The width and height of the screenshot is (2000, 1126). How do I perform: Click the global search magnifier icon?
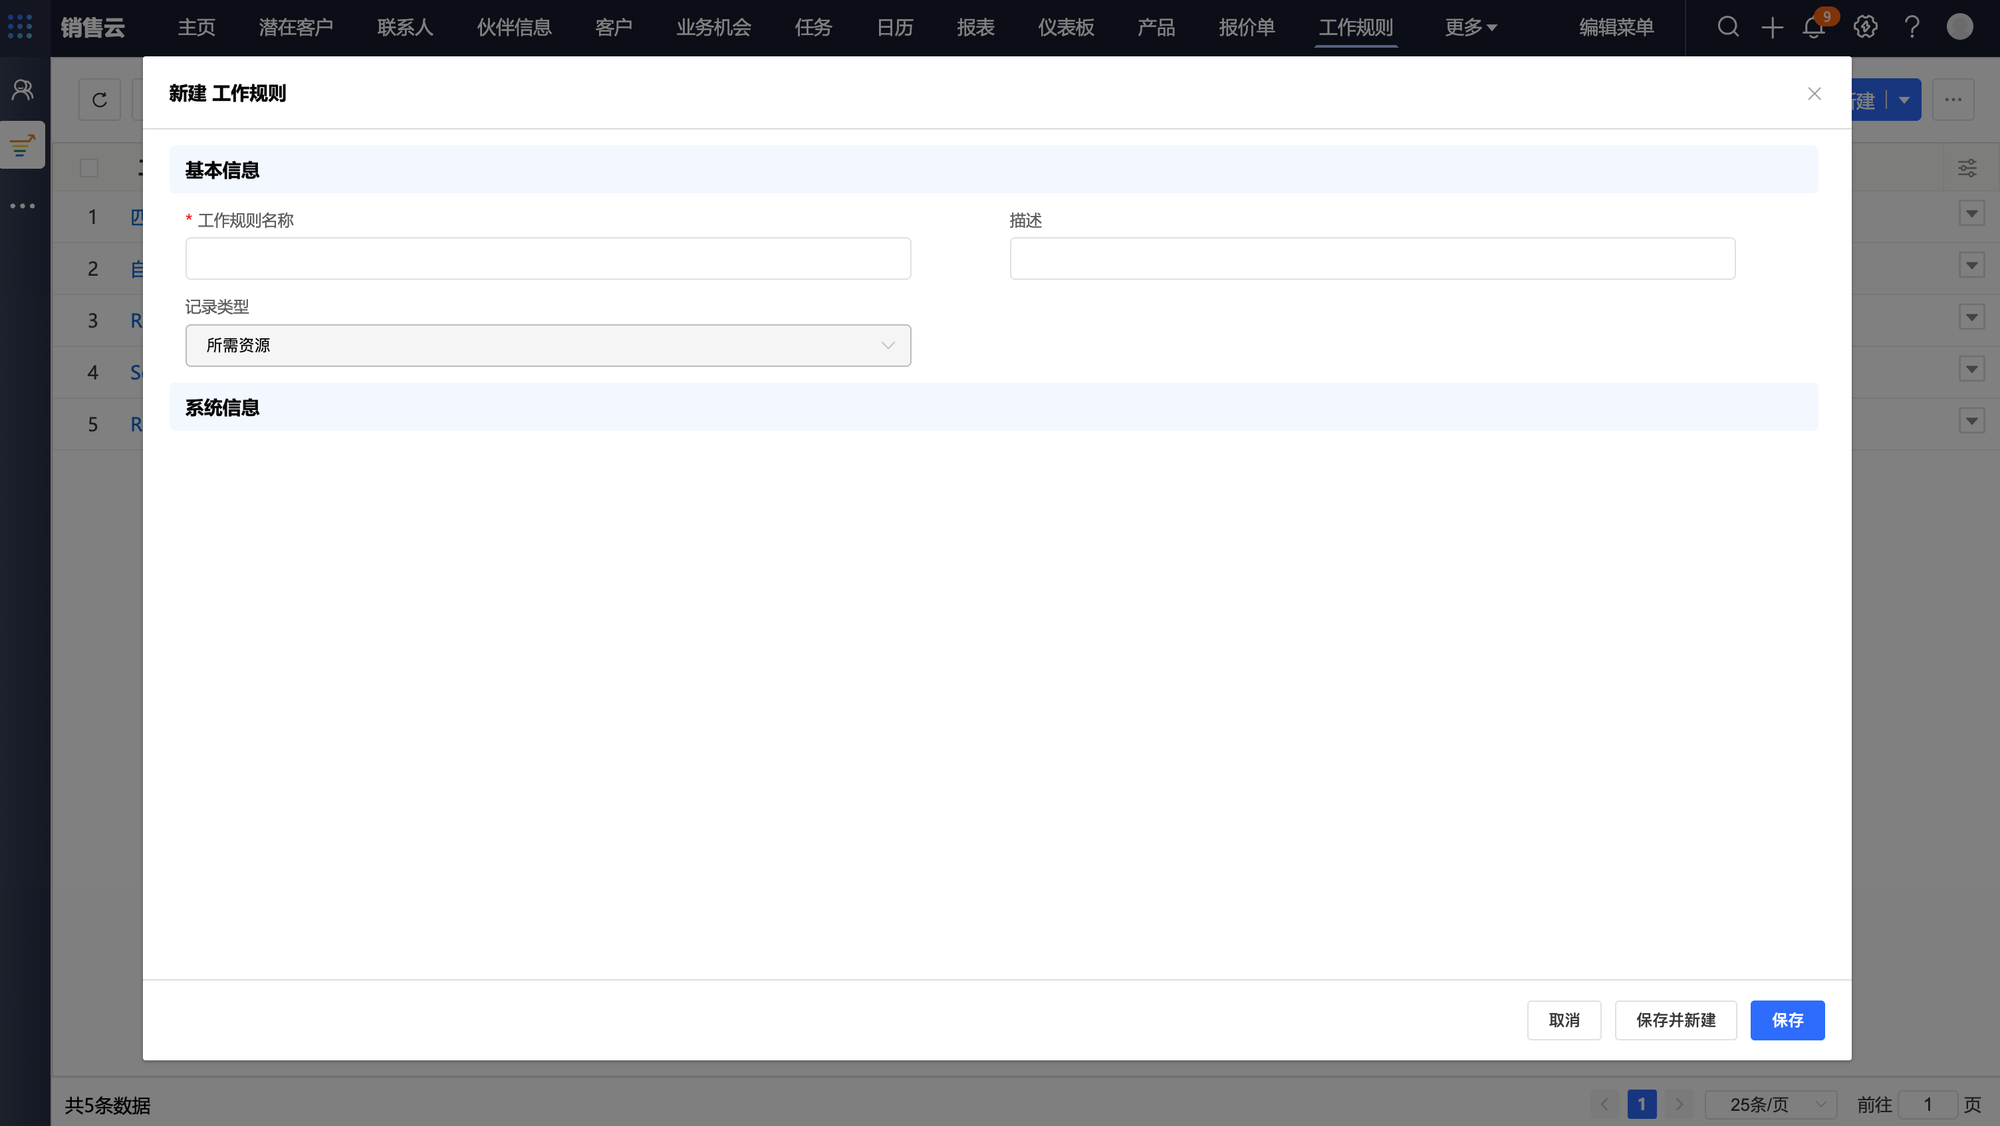point(1728,27)
